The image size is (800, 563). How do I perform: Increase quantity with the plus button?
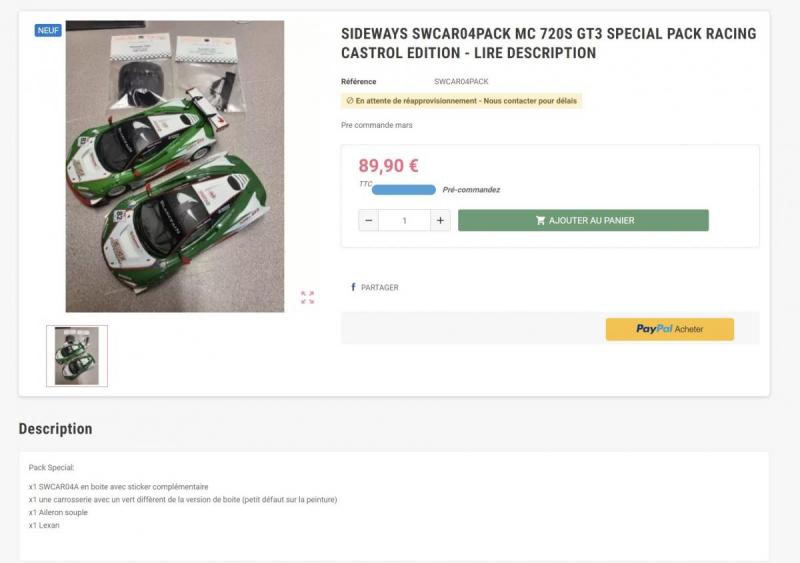click(440, 220)
